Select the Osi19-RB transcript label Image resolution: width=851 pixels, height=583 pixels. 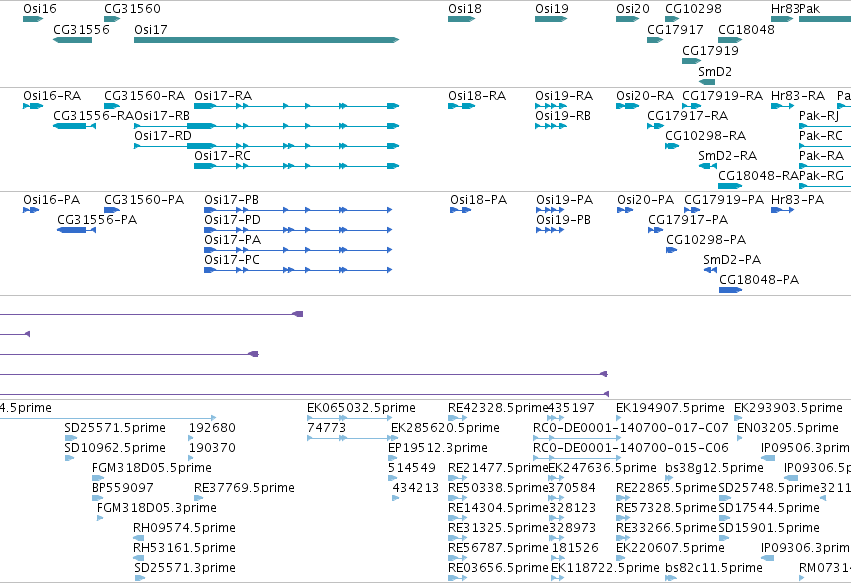tap(563, 116)
